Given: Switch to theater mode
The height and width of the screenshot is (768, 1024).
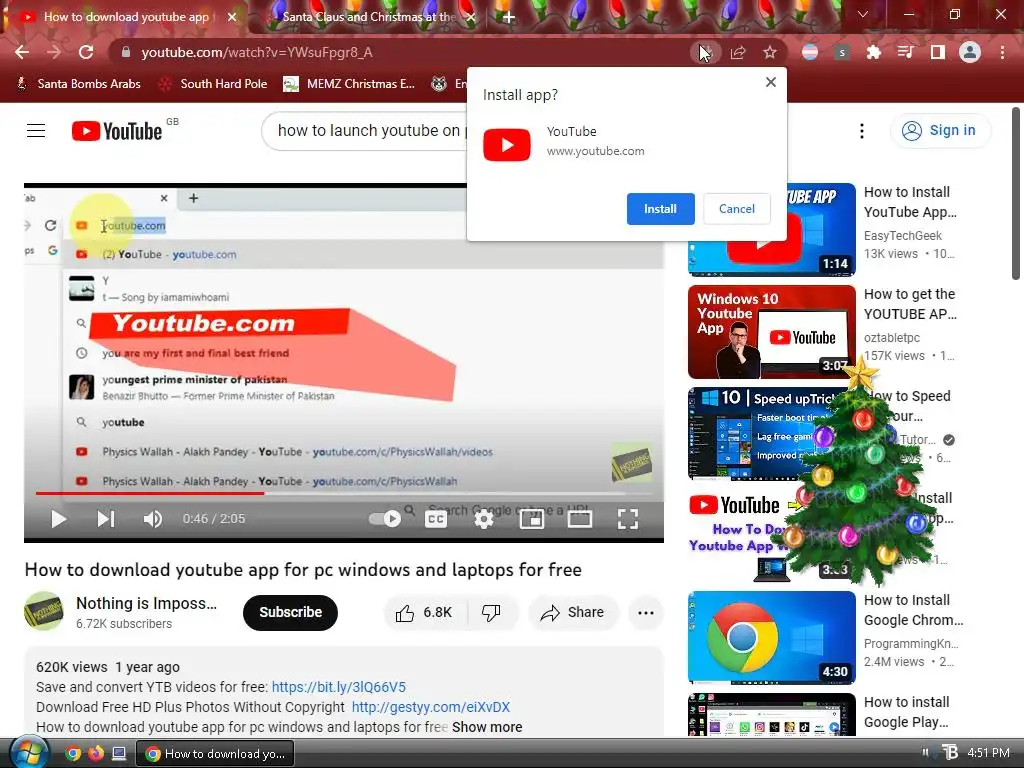Looking at the screenshot, I should [579, 519].
